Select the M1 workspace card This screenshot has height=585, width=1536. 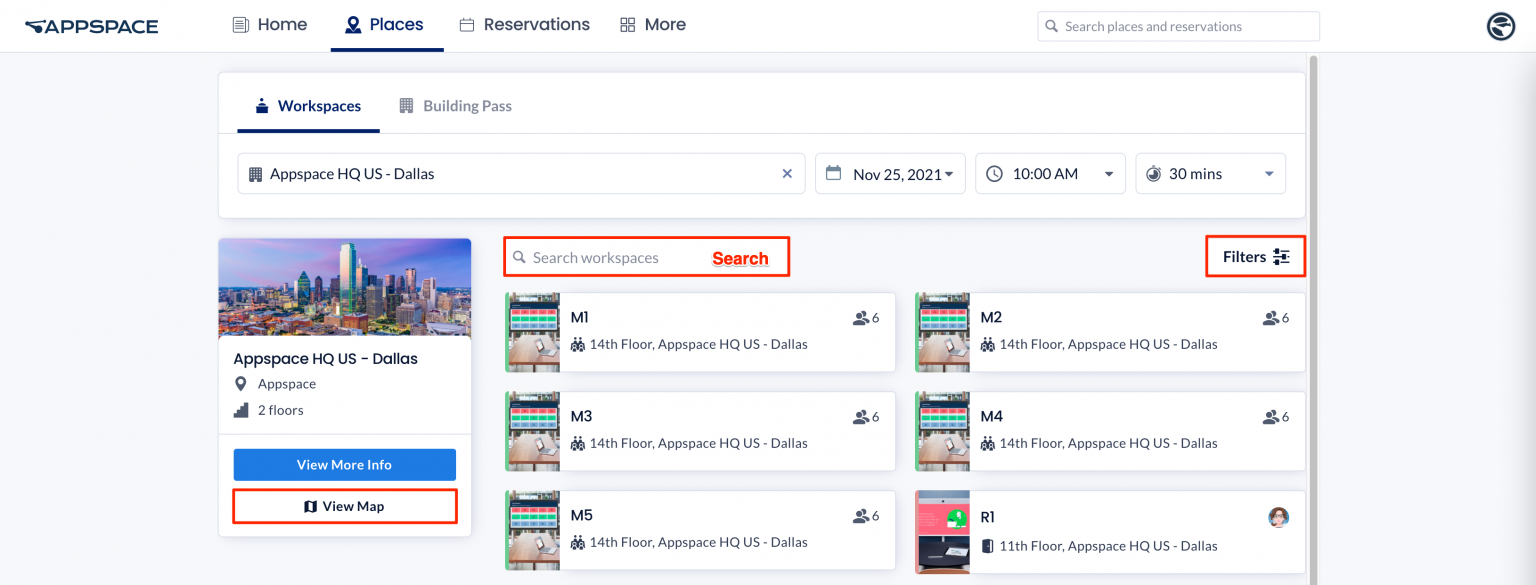coord(700,332)
